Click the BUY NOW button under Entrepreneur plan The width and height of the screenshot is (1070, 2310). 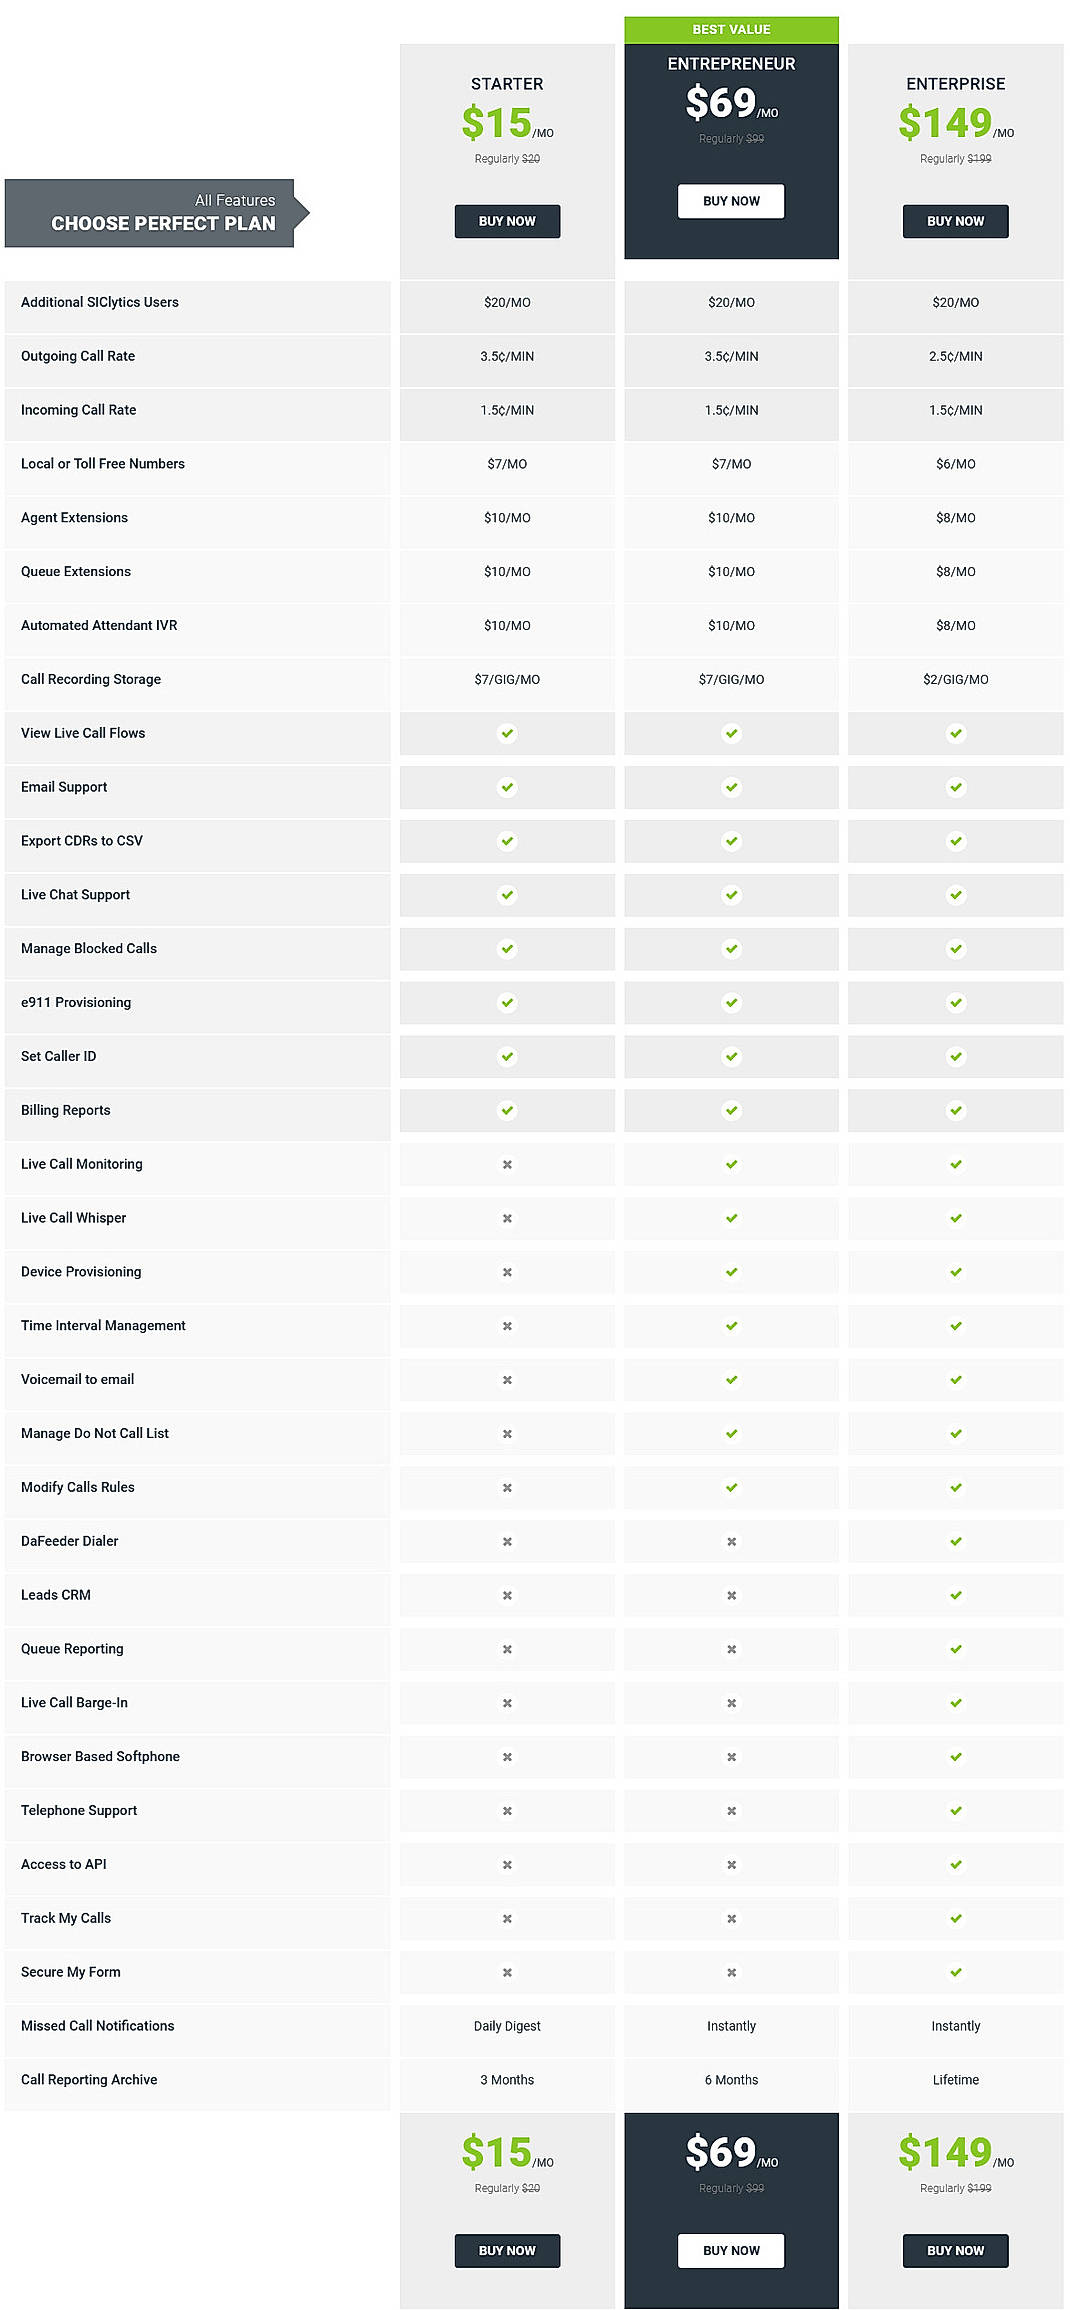point(731,201)
